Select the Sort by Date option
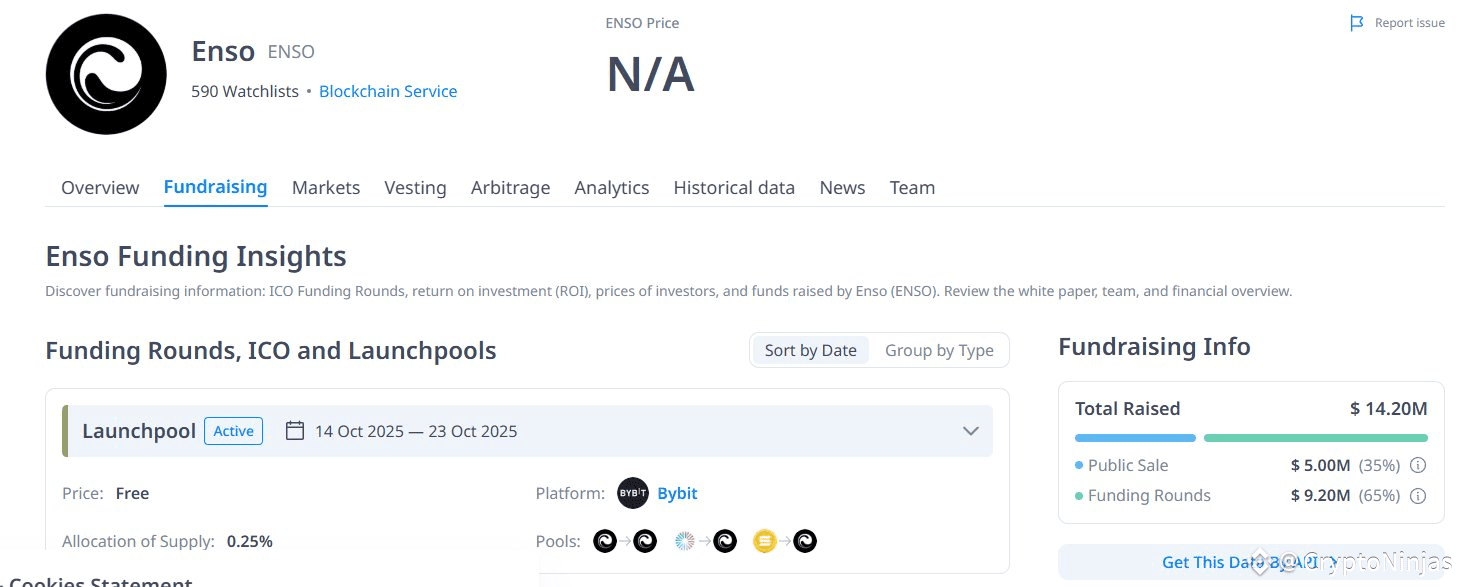This screenshot has height=587, width=1460. 810,350
